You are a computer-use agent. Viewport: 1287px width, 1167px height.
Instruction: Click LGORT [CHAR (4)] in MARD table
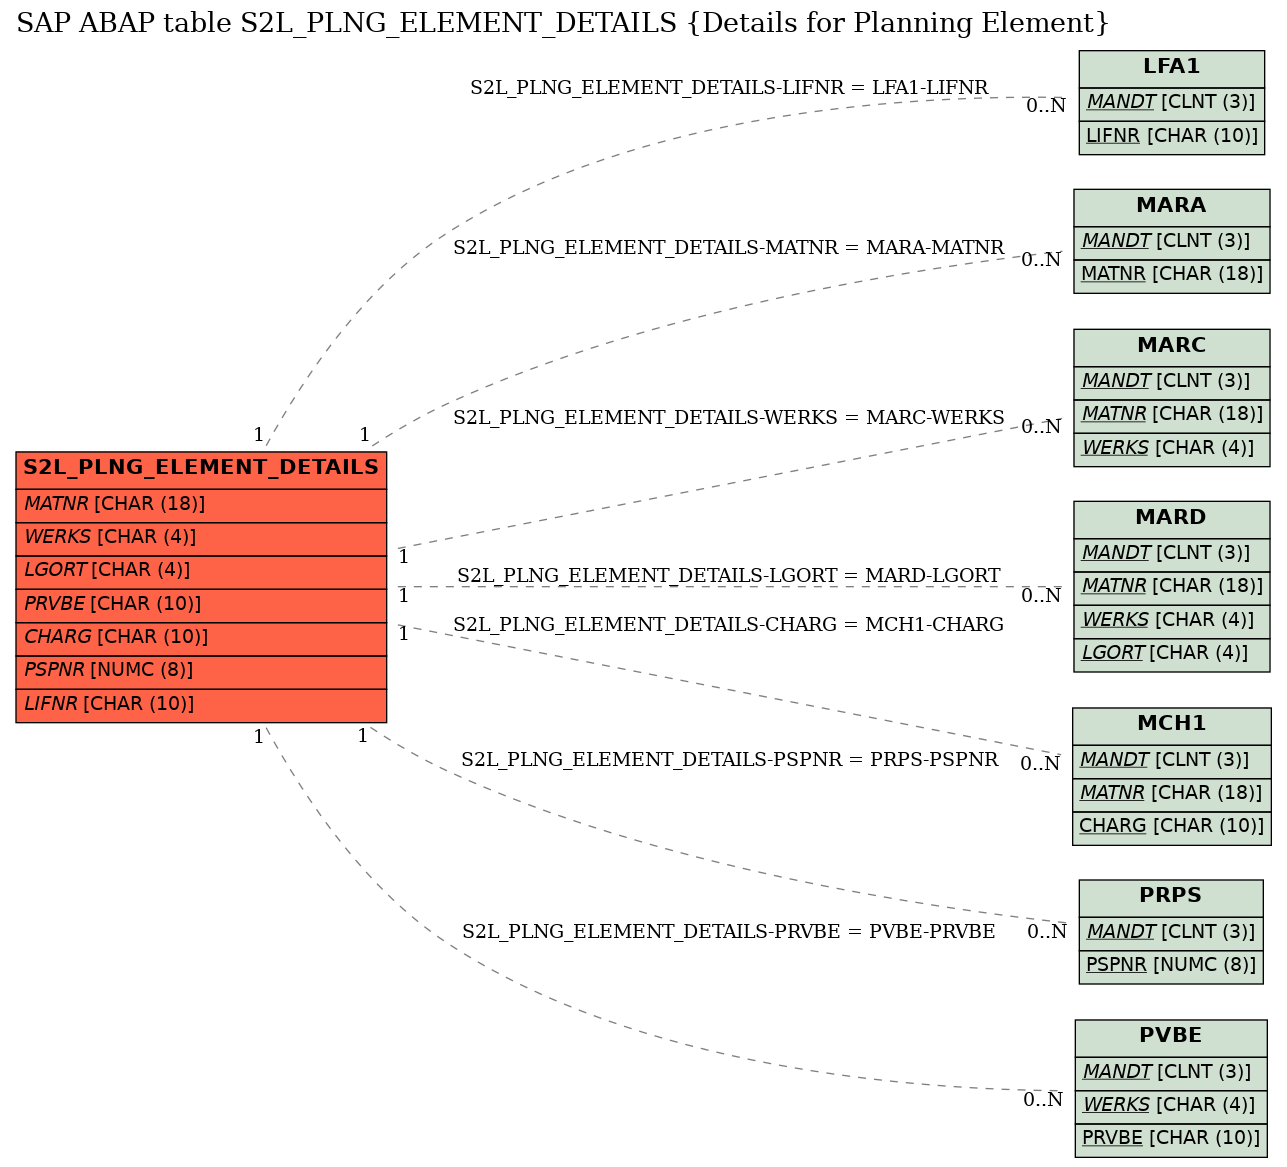pyautogui.click(x=1172, y=654)
